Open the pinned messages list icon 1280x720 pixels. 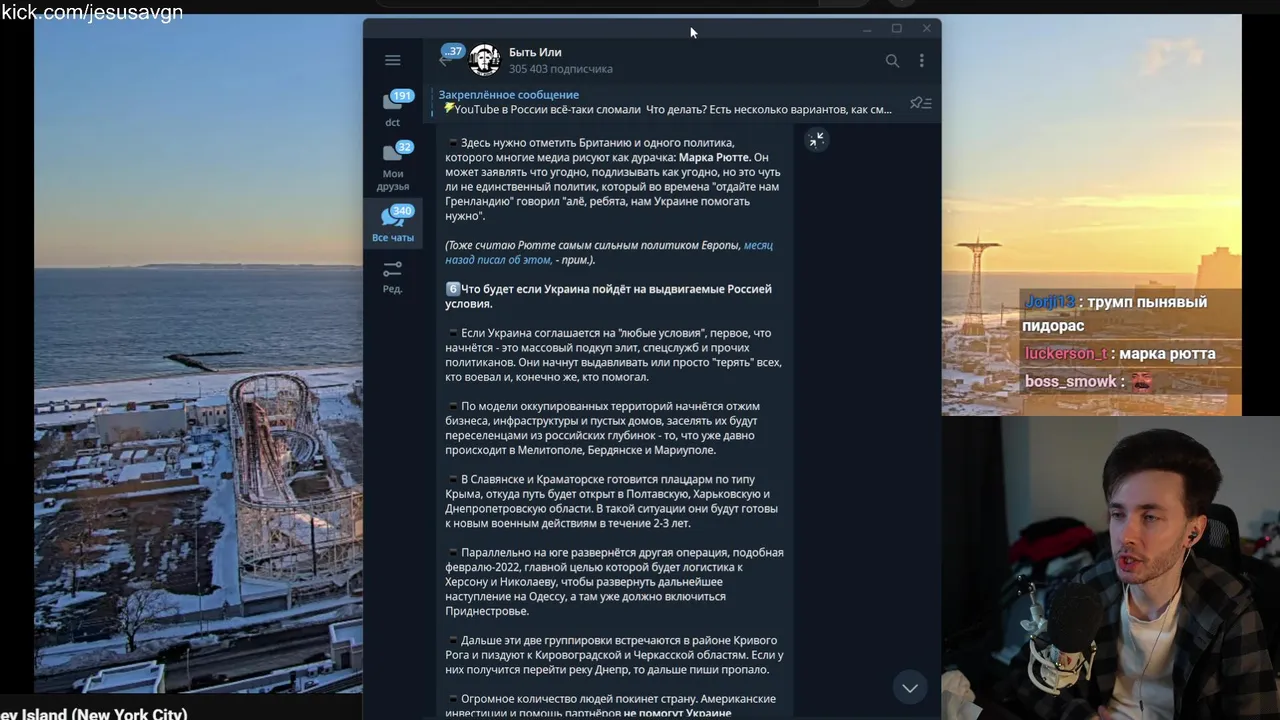click(x=921, y=103)
